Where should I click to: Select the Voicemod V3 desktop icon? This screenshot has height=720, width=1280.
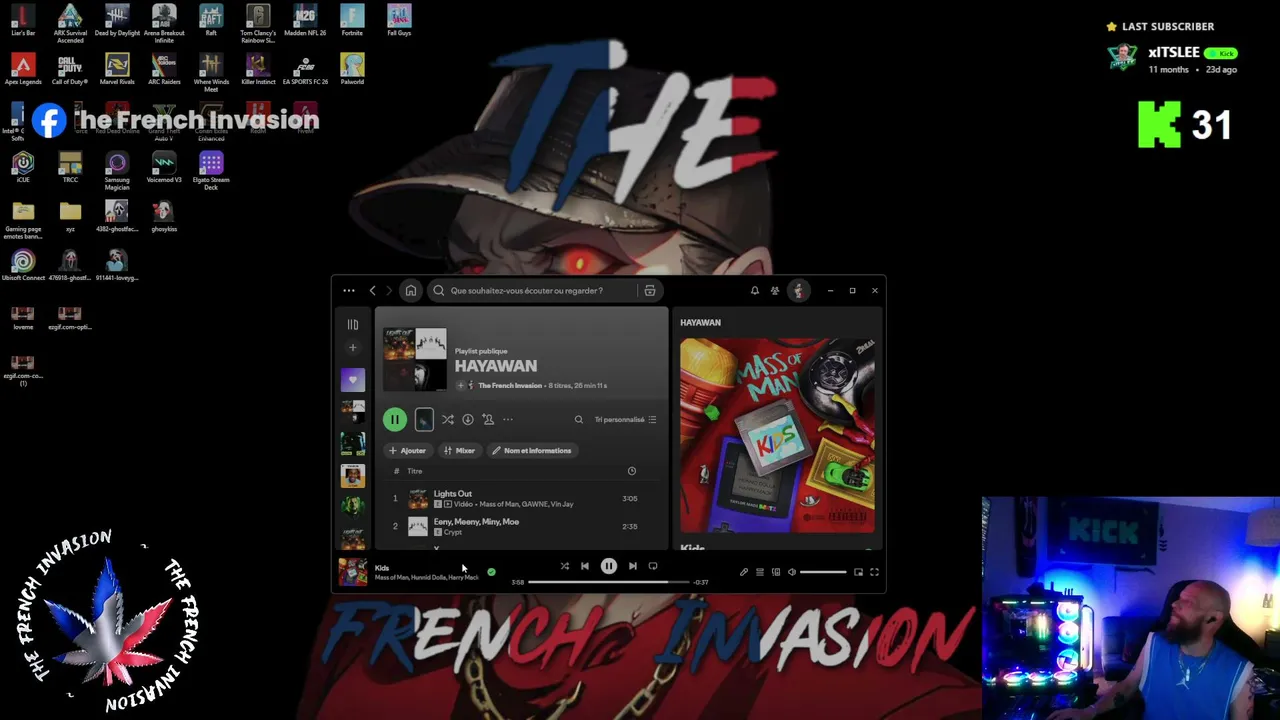(164, 166)
